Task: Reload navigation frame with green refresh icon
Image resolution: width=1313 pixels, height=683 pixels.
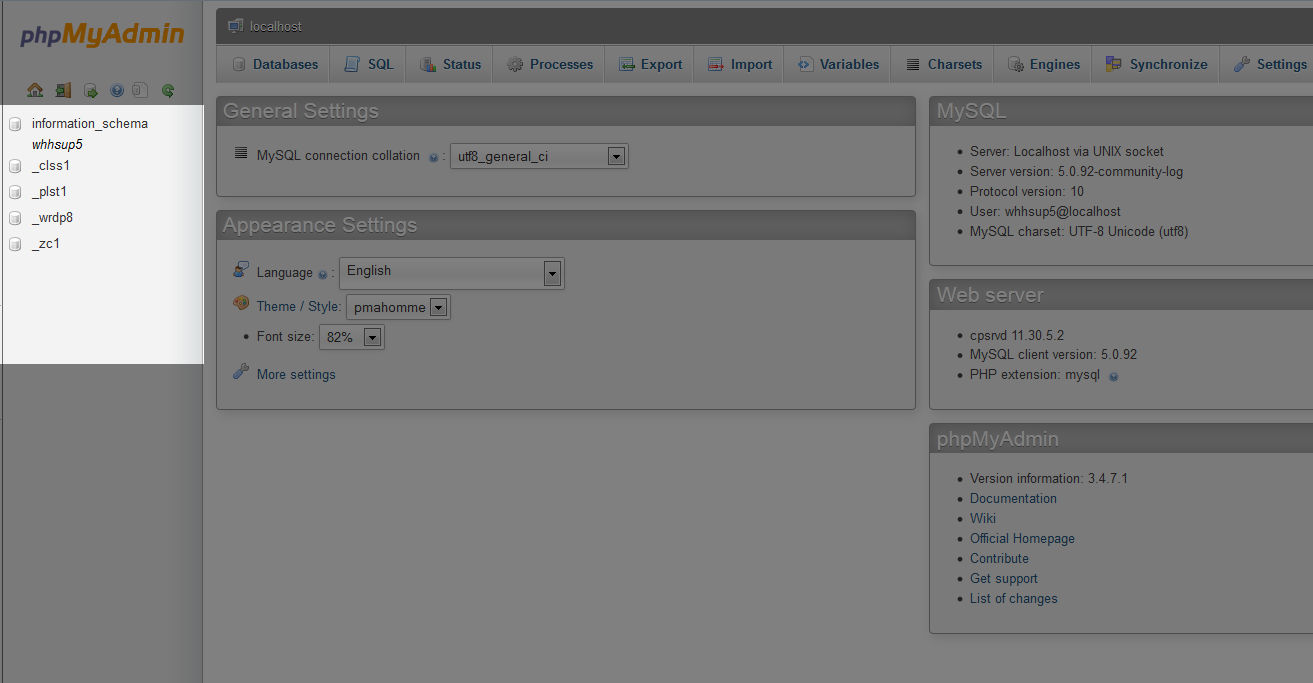Action: [x=168, y=90]
